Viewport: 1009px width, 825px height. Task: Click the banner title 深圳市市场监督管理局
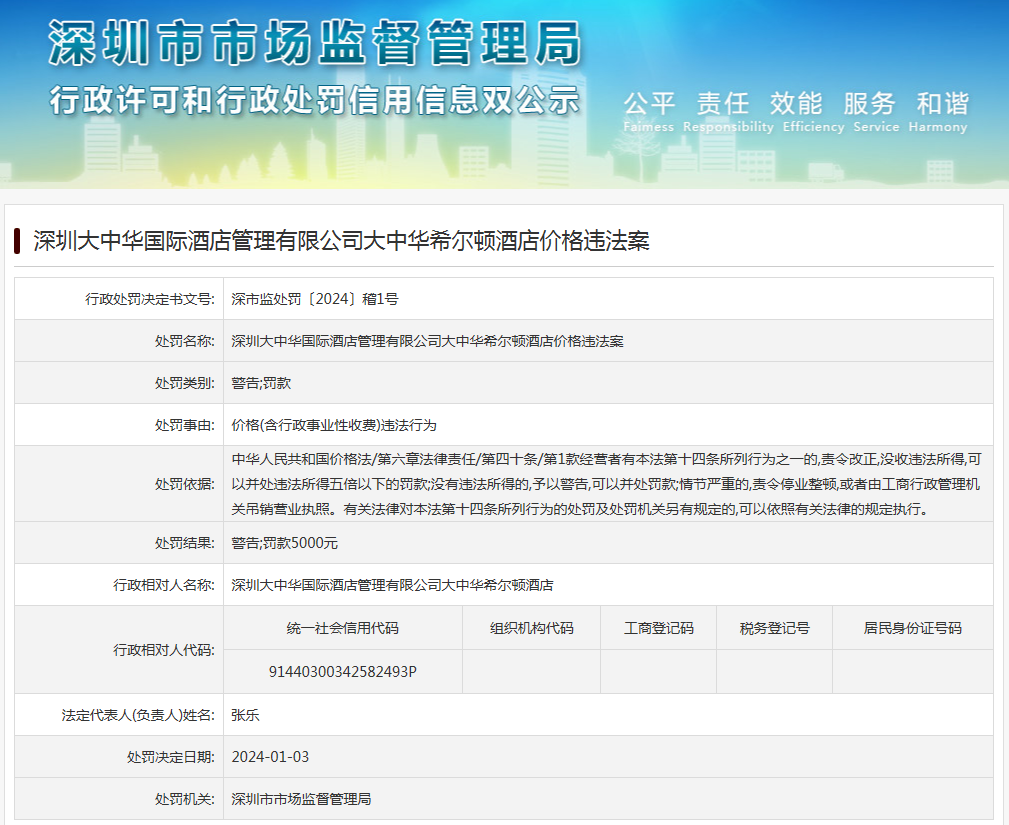(315, 43)
